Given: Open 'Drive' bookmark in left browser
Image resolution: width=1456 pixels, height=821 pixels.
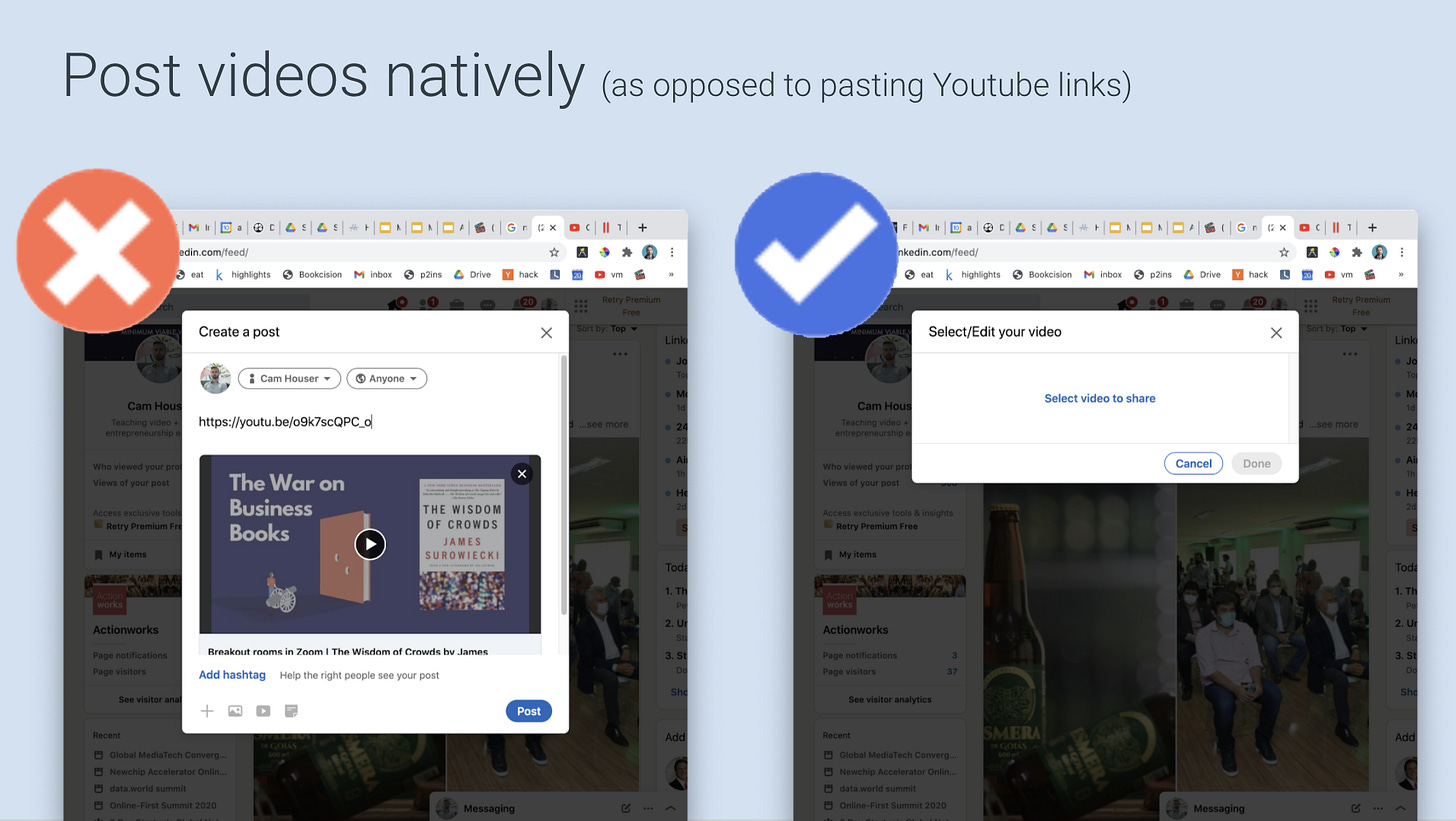Looking at the screenshot, I should [x=472, y=274].
